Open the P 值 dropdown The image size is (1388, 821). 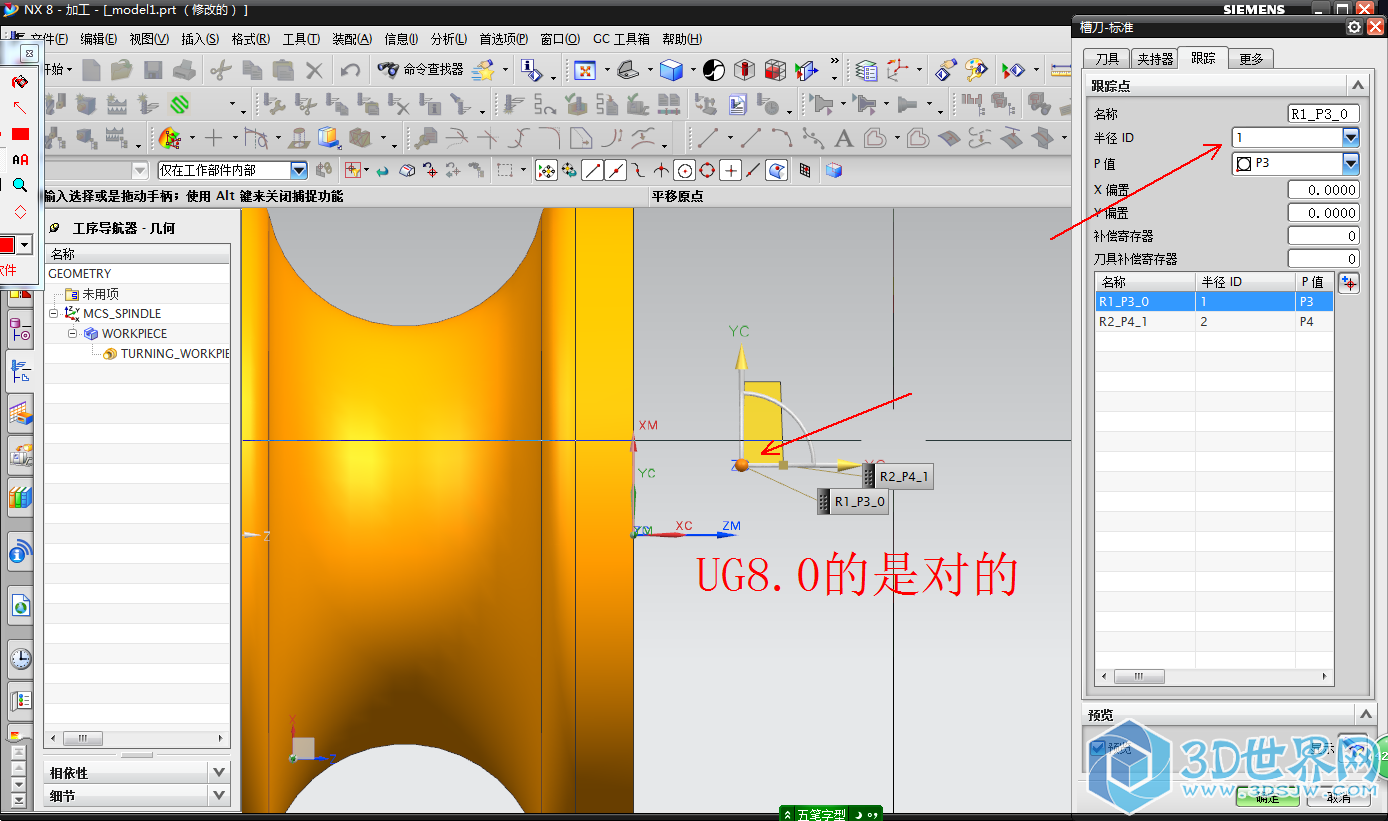coord(1351,163)
